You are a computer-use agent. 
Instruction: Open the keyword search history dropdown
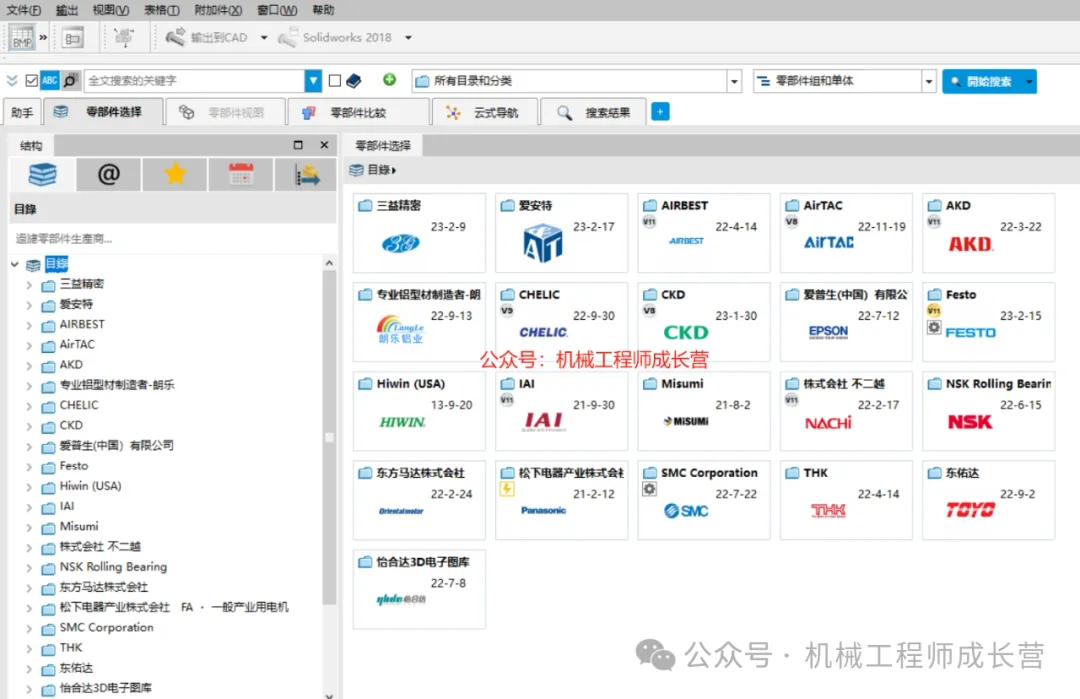pyautogui.click(x=313, y=81)
